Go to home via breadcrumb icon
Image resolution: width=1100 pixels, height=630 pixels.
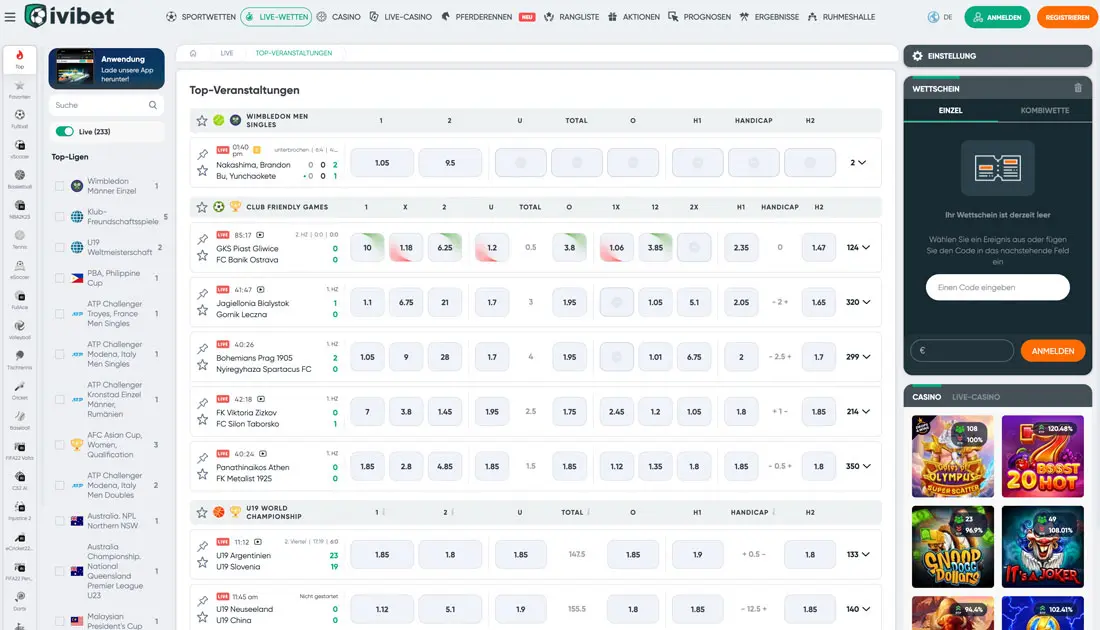point(193,53)
